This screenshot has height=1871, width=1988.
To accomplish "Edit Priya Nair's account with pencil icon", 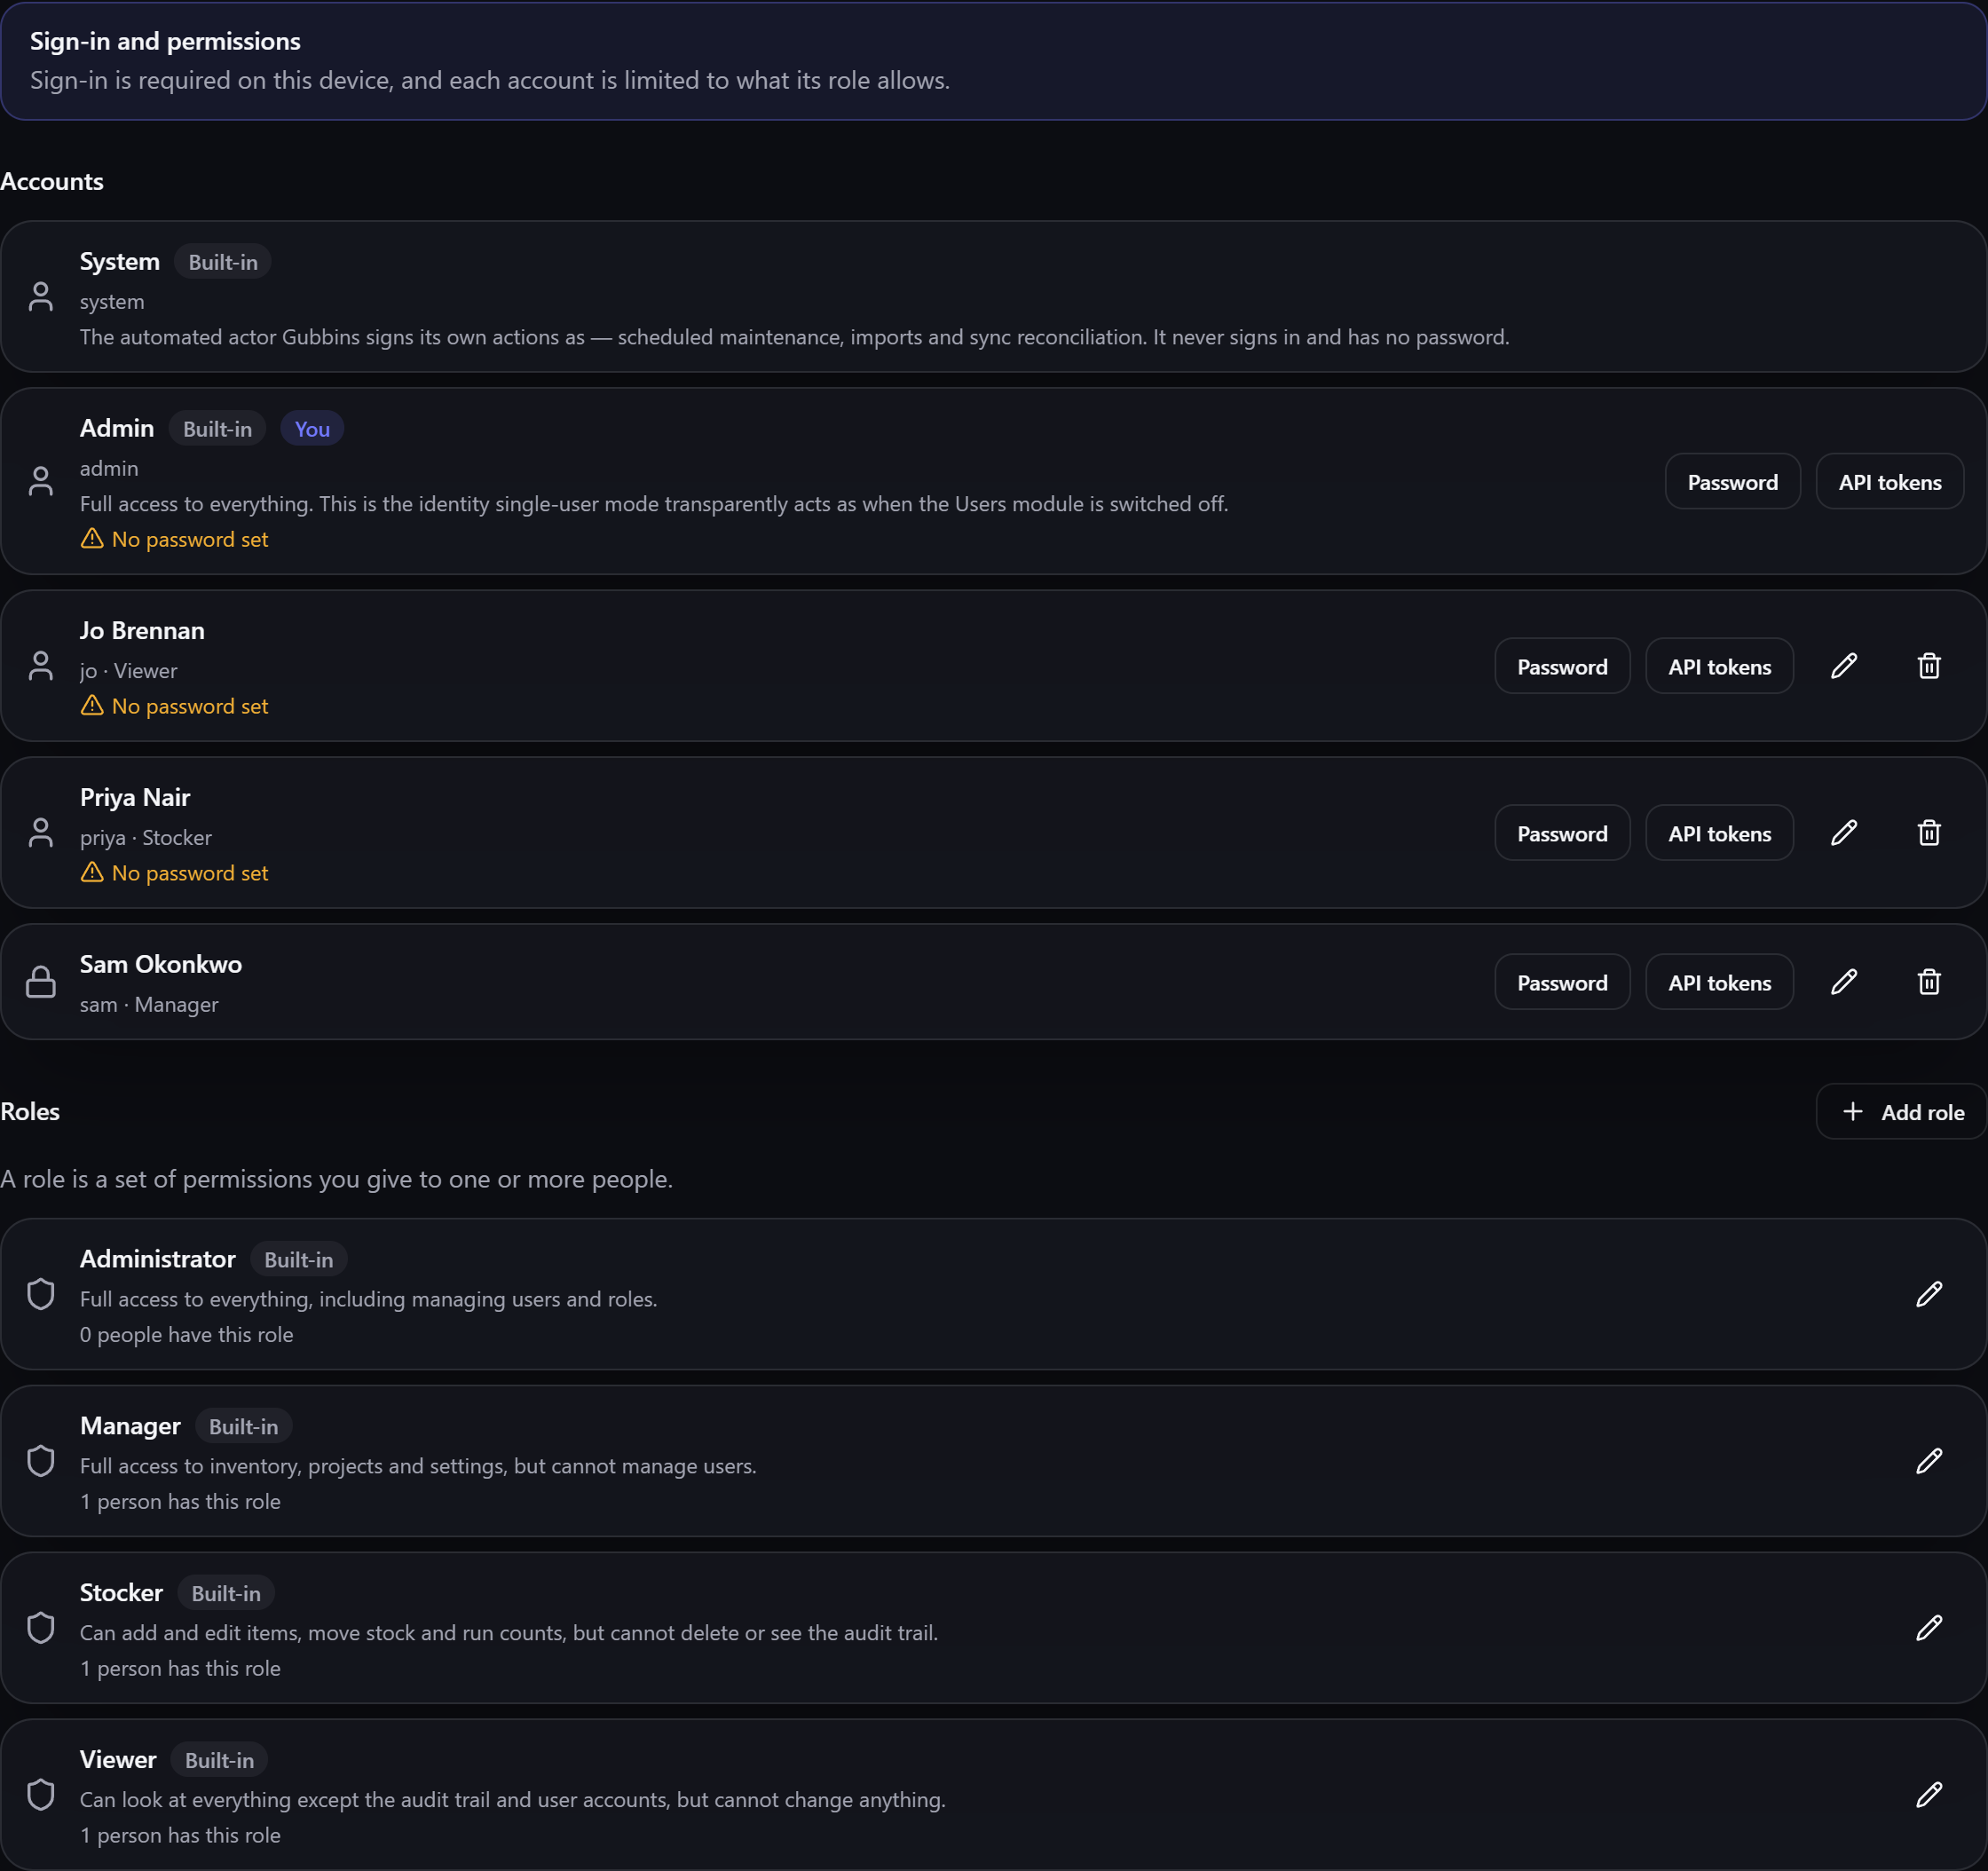I will coord(1844,833).
